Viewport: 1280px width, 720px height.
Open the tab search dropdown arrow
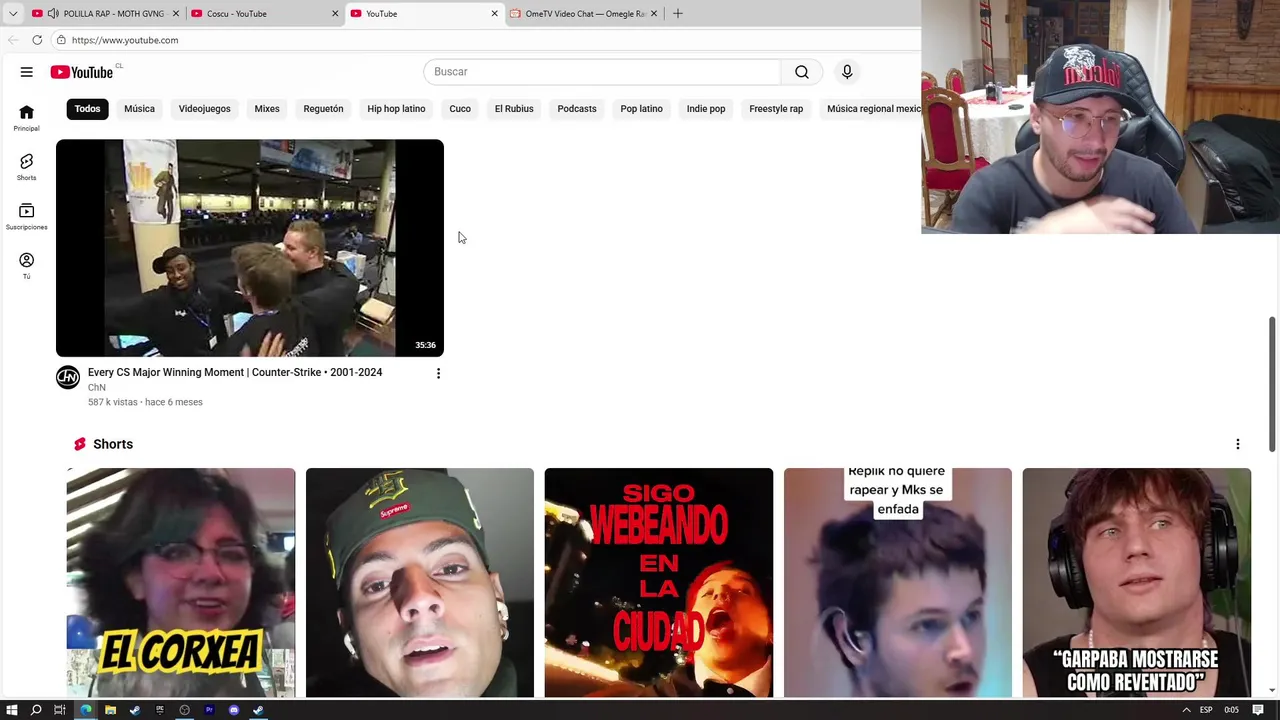pyautogui.click(x=12, y=13)
